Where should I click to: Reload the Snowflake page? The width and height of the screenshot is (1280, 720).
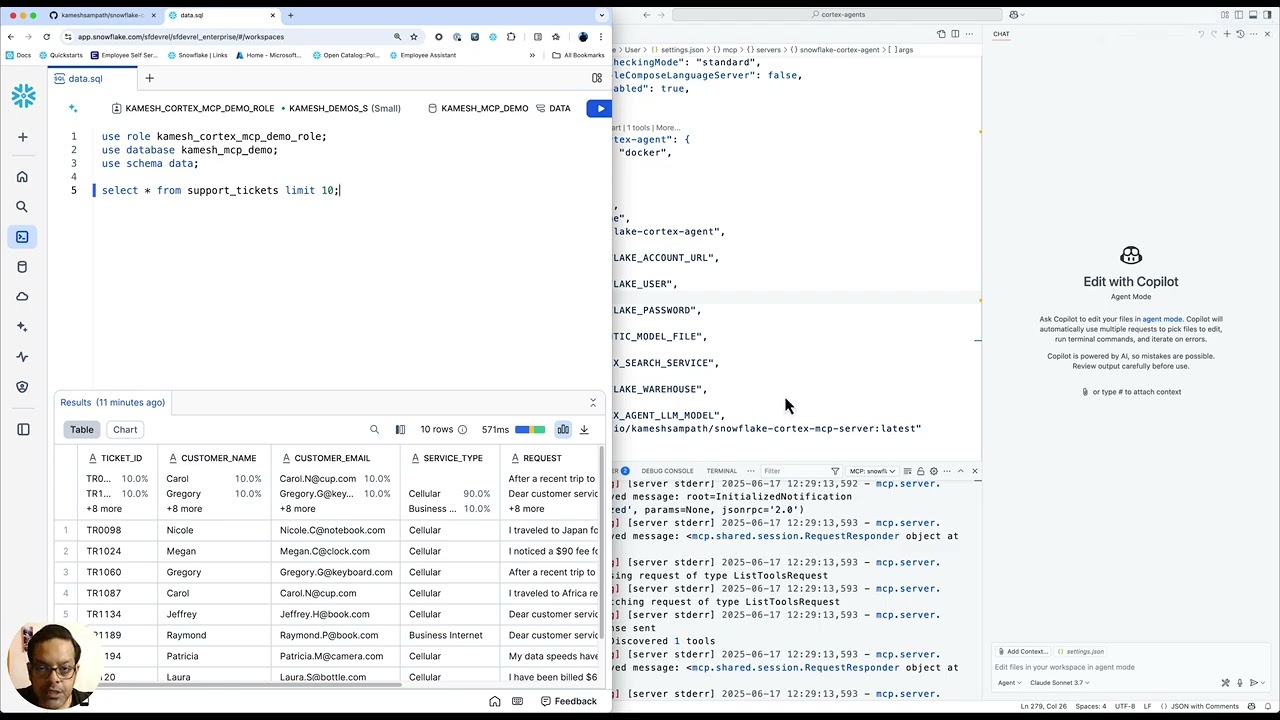46,37
